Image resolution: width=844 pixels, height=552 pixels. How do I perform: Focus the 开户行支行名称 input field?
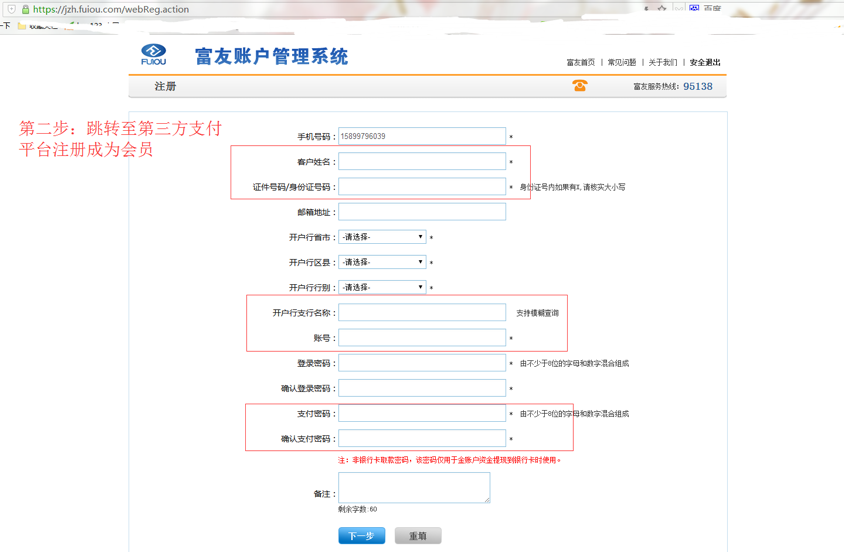(422, 313)
